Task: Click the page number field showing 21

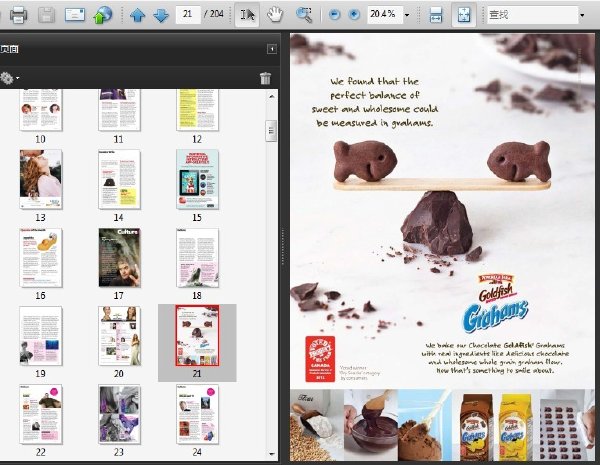Action: [x=188, y=14]
